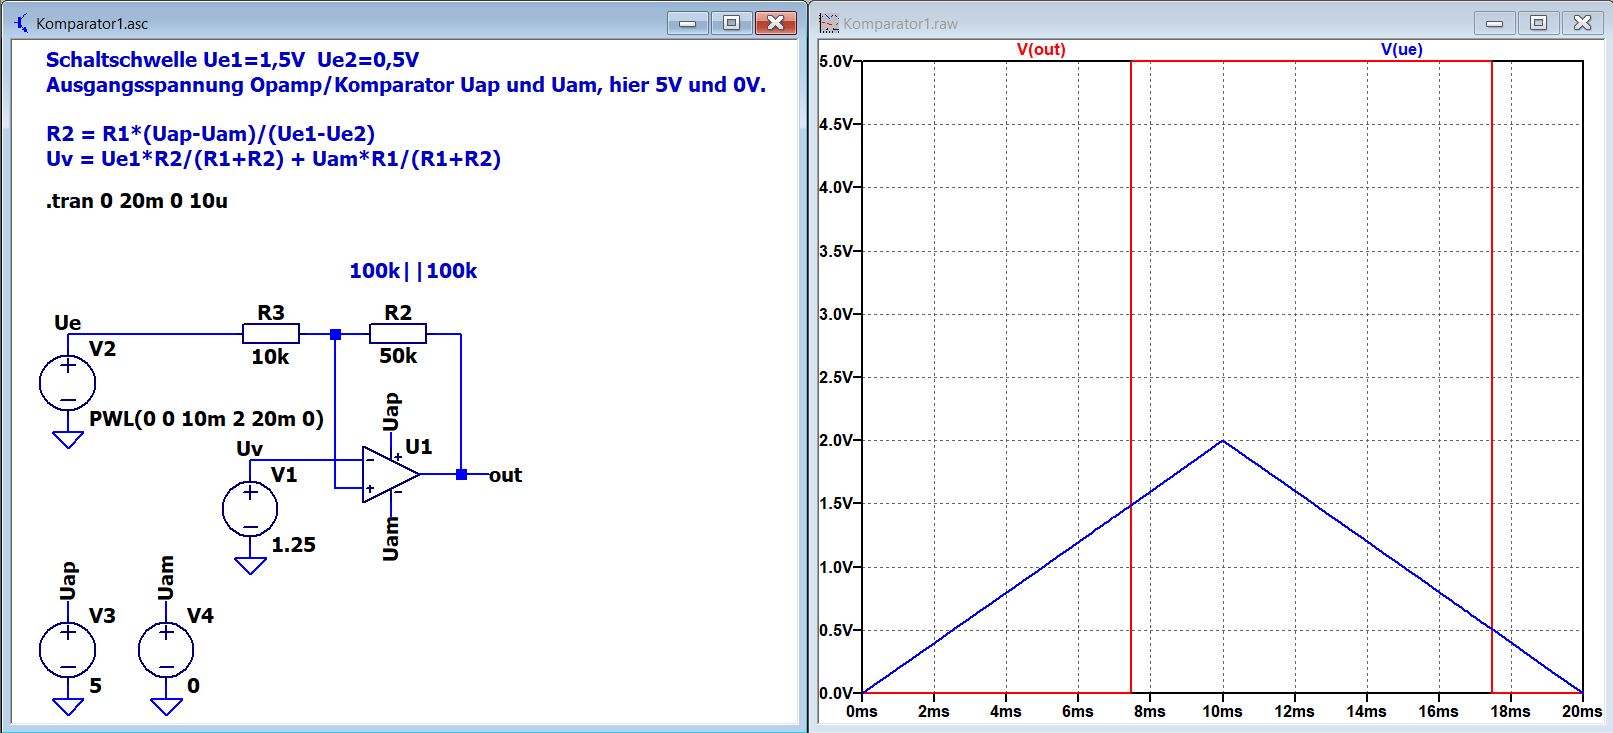
Task: Click the Uap label above the opamp
Action: [x=391, y=413]
